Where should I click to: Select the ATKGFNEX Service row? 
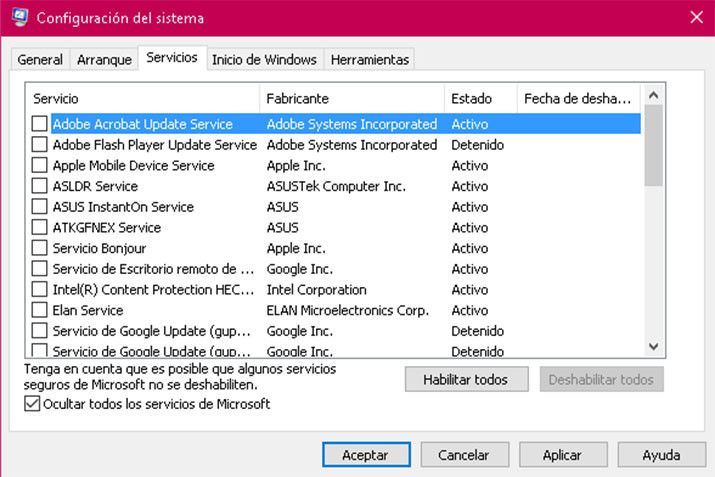click(336, 228)
